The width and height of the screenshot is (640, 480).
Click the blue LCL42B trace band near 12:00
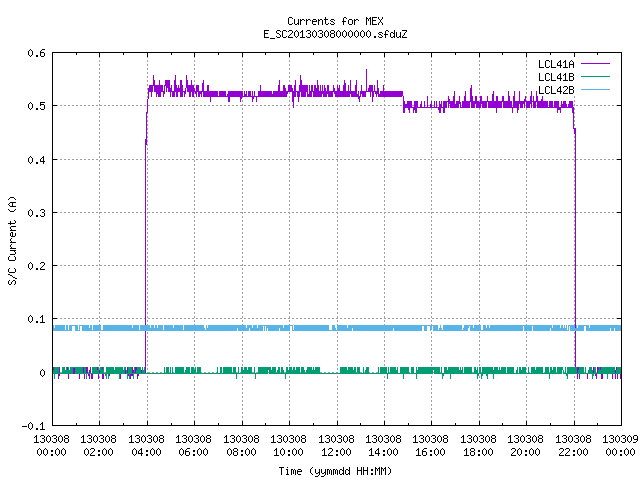337,328
